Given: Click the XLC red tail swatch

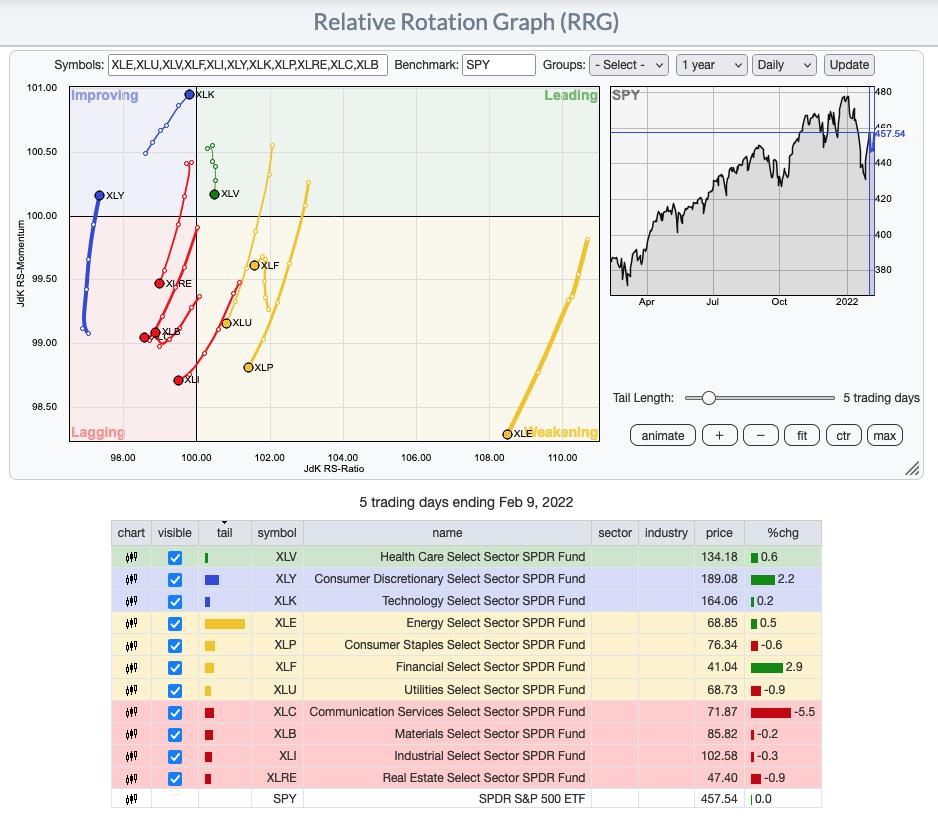Looking at the screenshot, I should [x=209, y=713].
